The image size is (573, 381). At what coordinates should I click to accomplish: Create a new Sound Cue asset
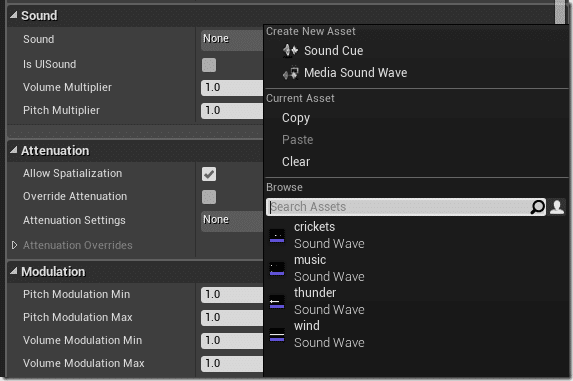[x=333, y=50]
